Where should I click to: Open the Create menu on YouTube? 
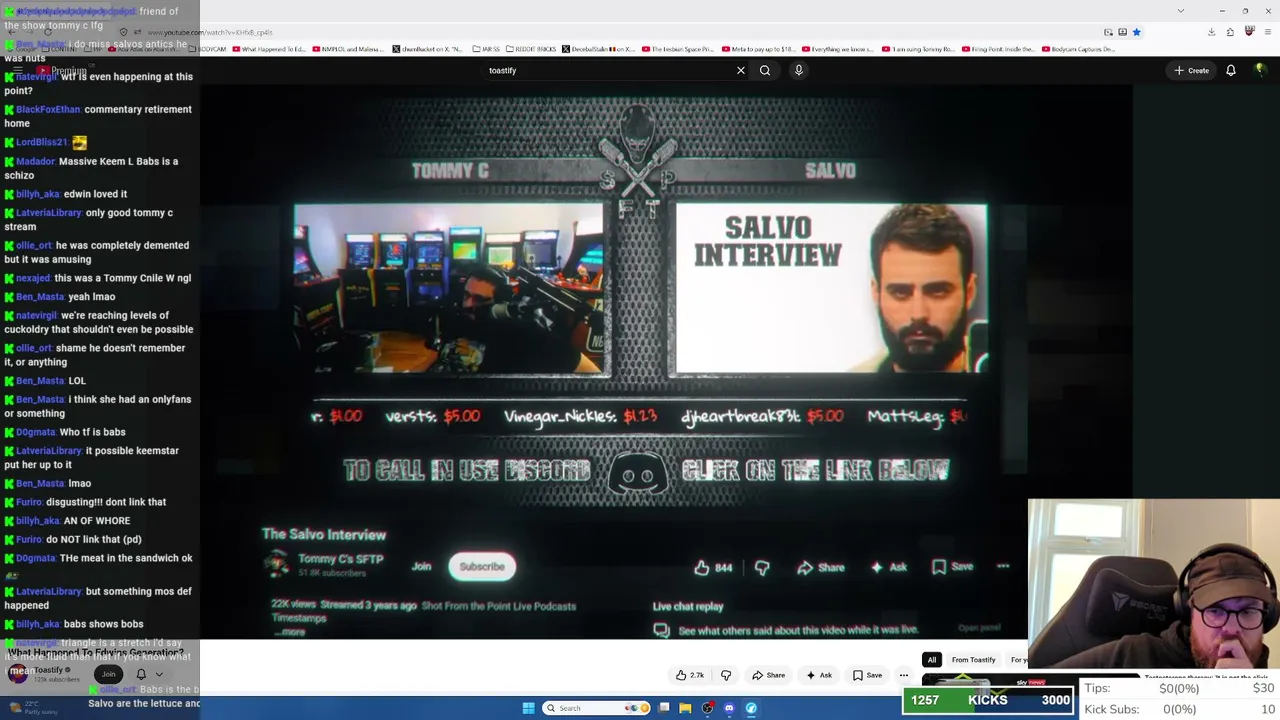1192,70
